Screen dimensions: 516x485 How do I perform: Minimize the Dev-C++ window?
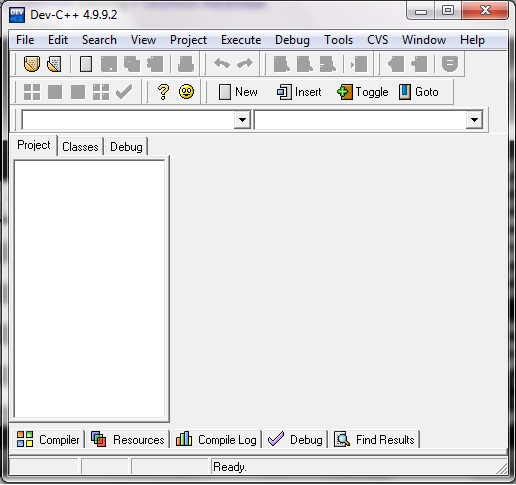tap(421, 11)
